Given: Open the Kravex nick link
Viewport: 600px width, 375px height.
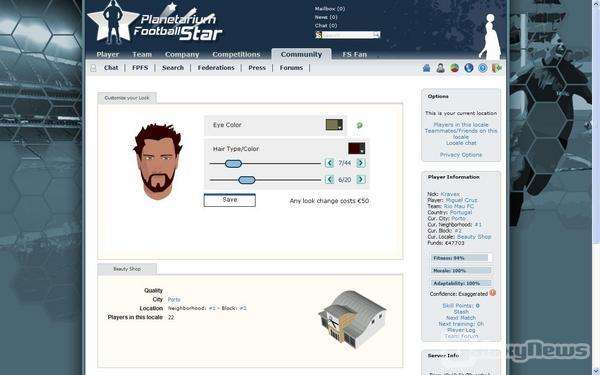Looking at the screenshot, I should point(450,194).
